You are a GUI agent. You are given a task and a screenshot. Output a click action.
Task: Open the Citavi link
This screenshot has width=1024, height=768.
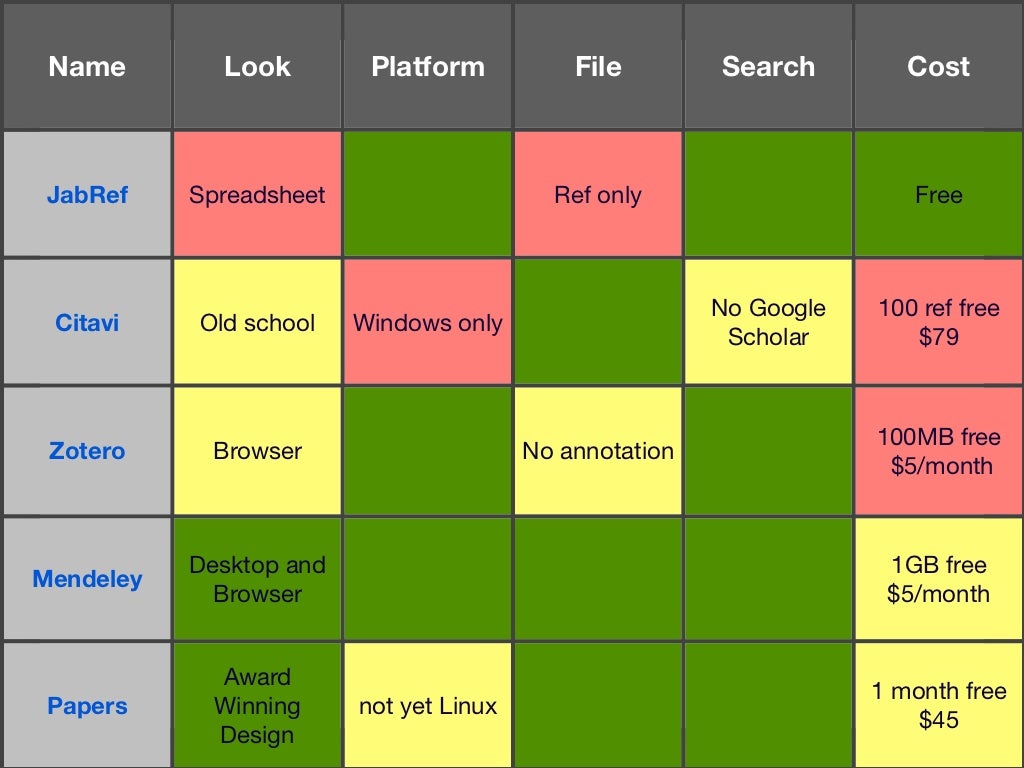87,323
